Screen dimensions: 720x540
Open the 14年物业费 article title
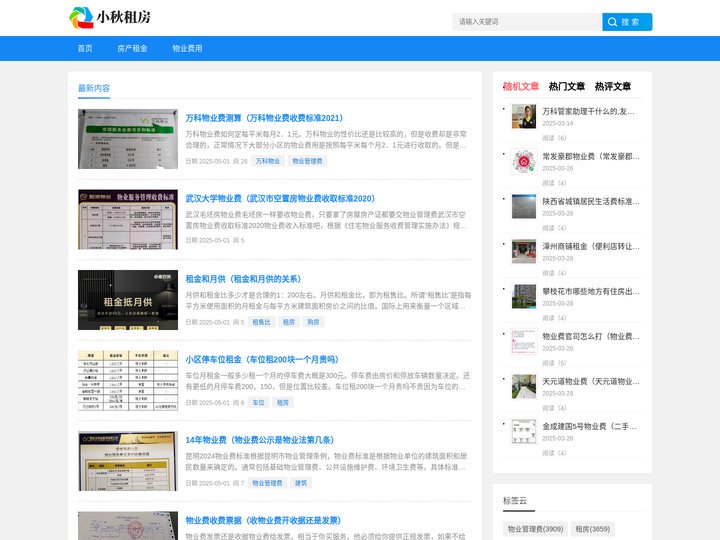259,439
